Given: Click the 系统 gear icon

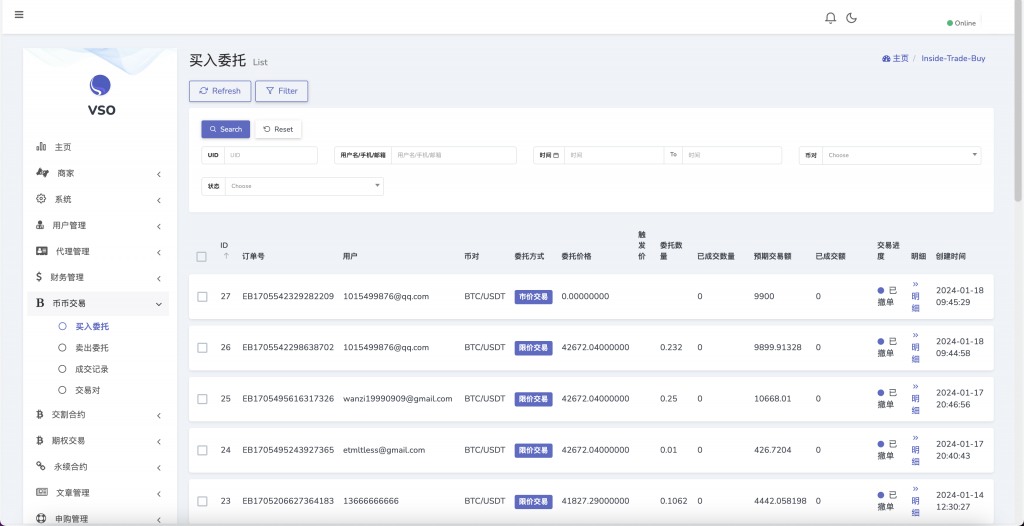Looking at the screenshot, I should pos(41,199).
